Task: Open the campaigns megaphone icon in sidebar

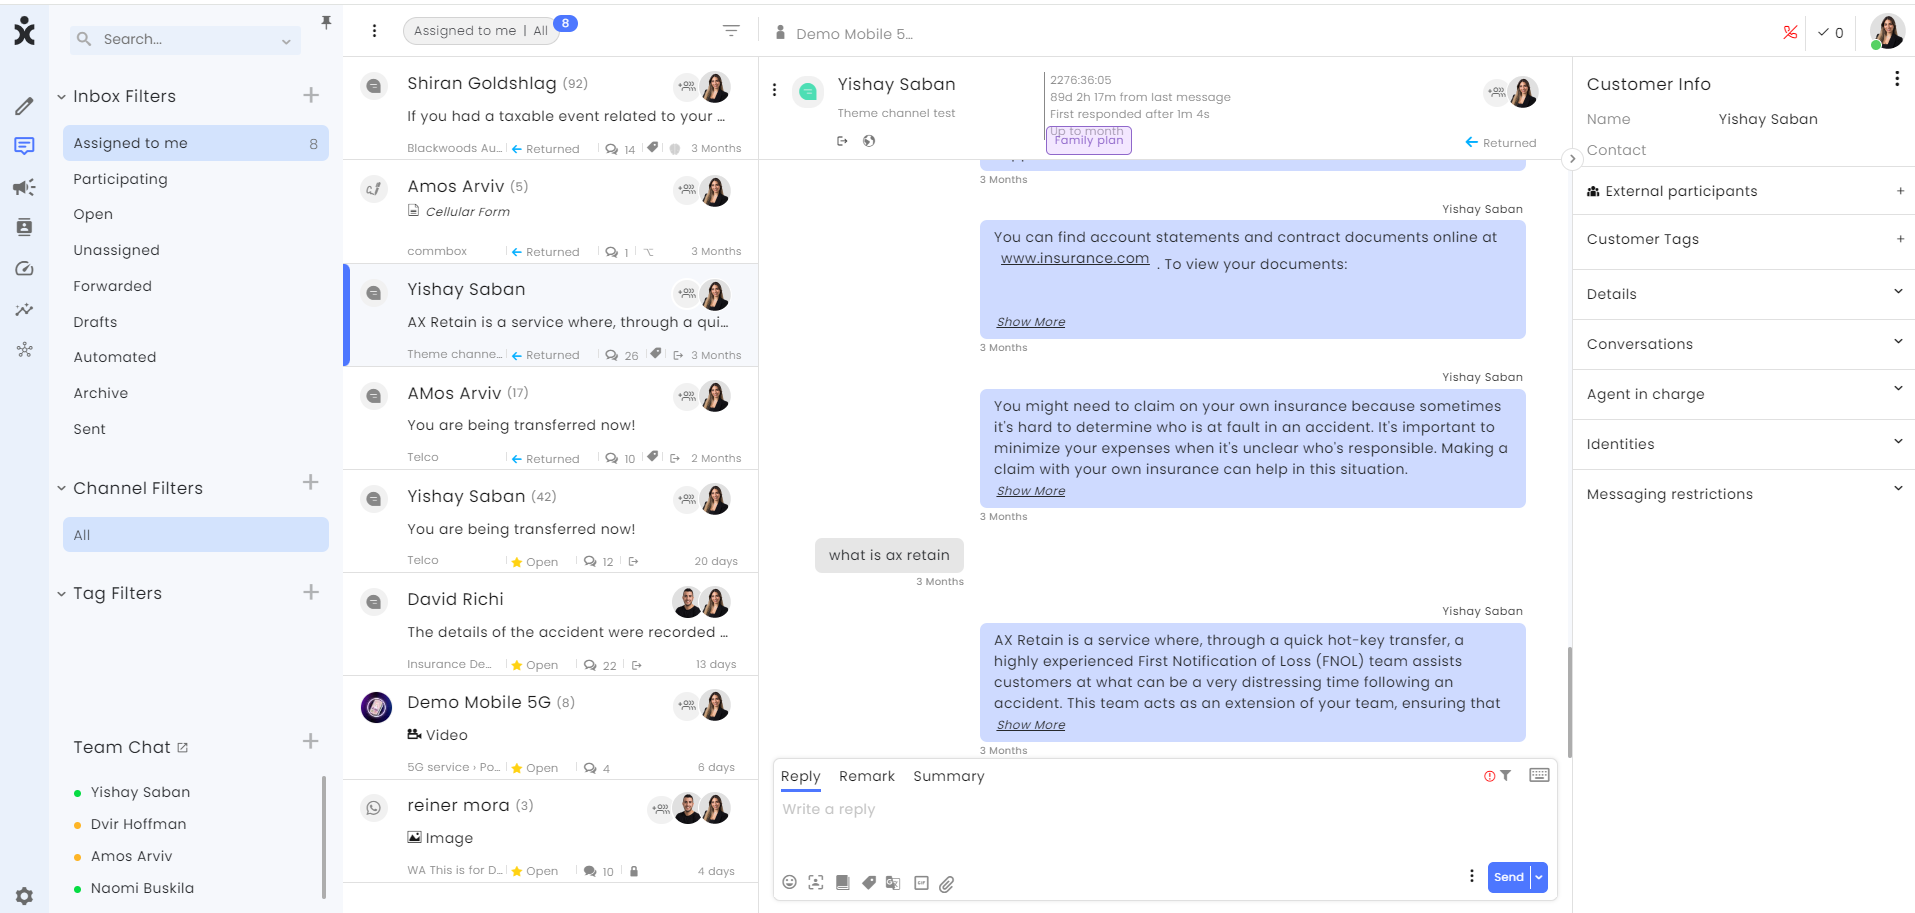Action: (24, 187)
